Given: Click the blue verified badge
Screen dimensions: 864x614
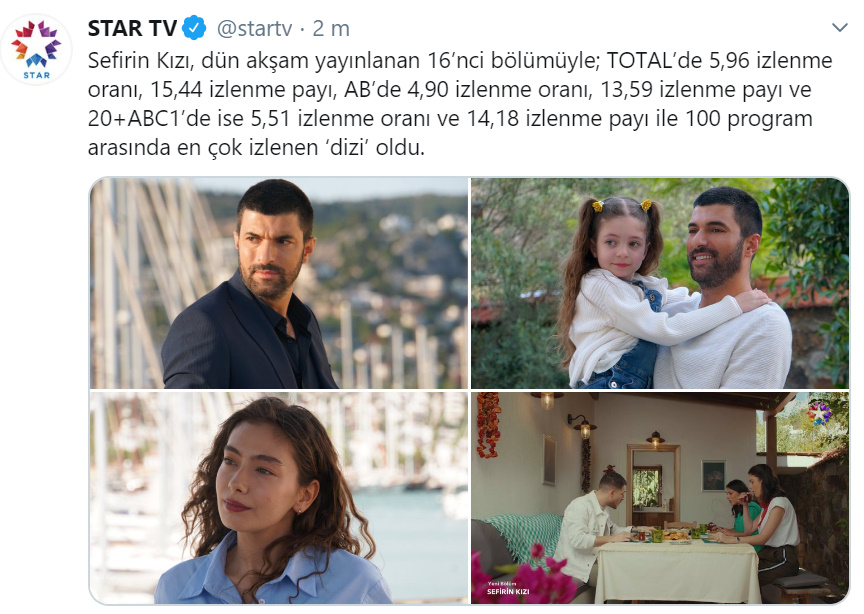Looking at the screenshot, I should click(194, 28).
